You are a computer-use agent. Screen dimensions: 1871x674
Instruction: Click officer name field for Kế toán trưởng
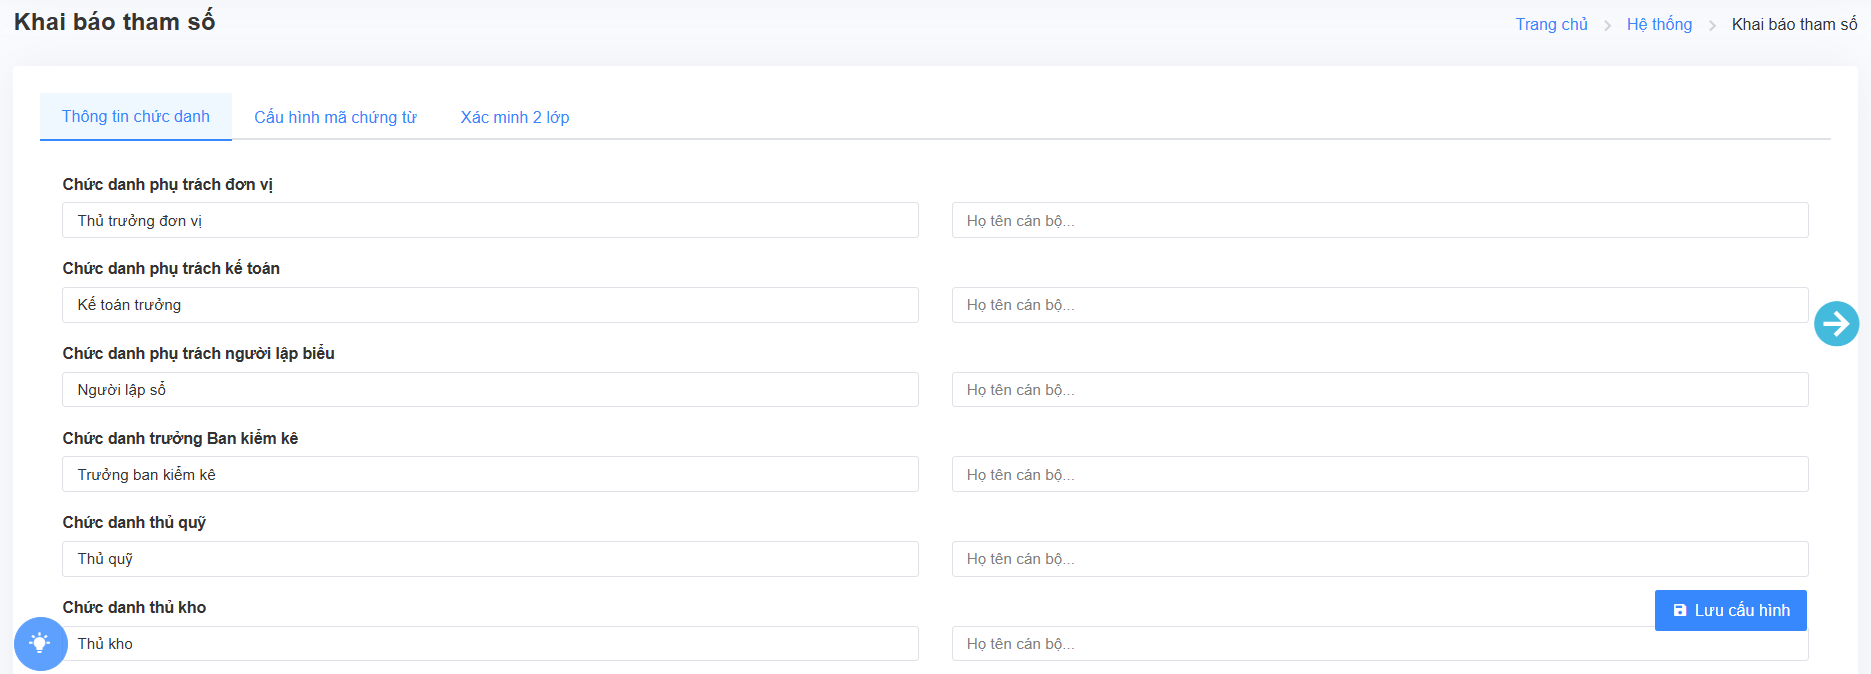coord(1379,305)
